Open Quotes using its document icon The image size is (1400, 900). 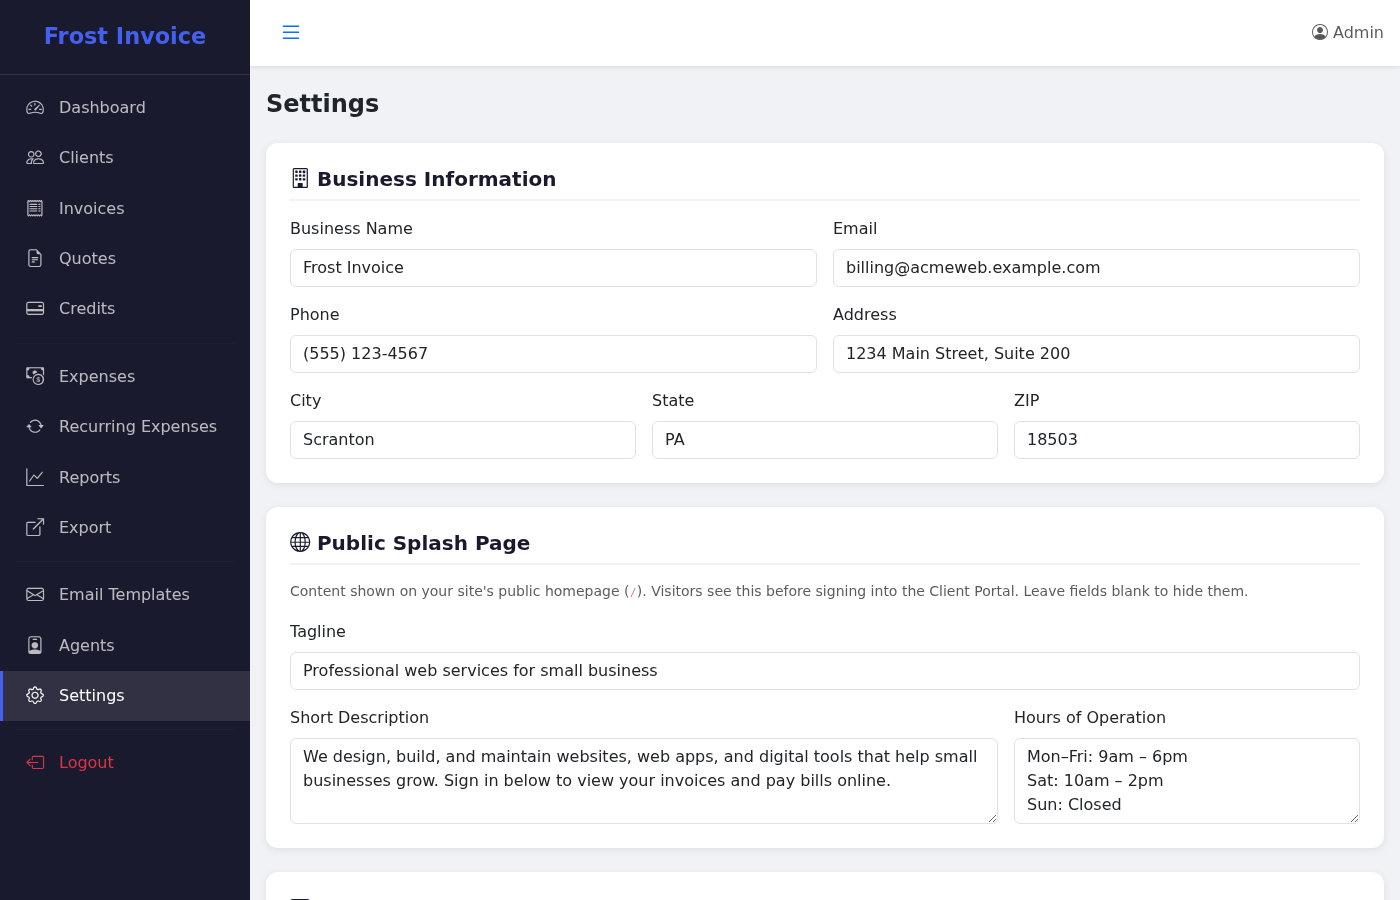(x=34, y=258)
